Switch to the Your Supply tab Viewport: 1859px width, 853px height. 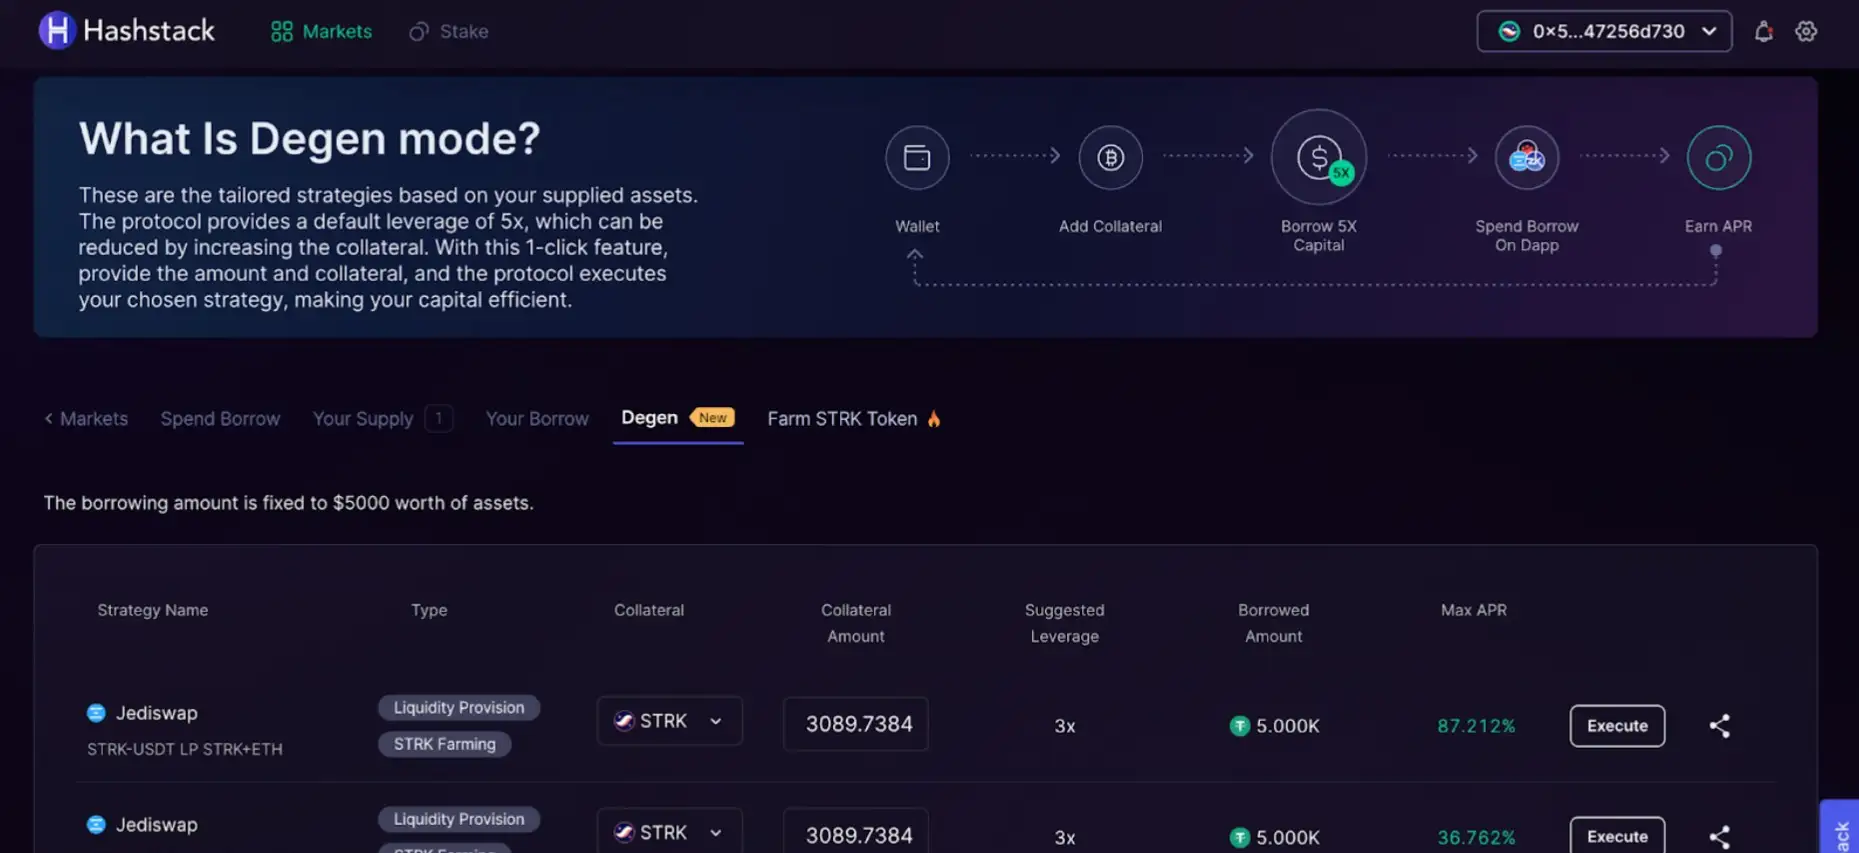[363, 419]
